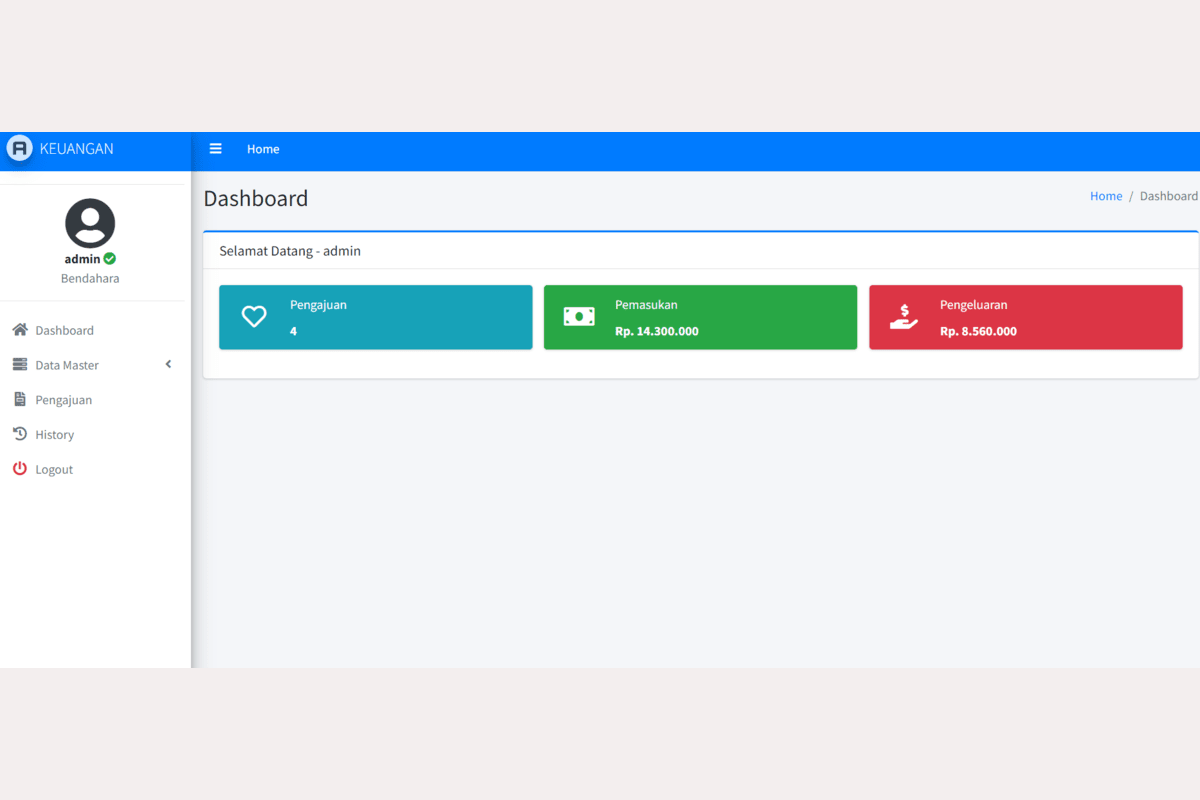Click Home link in top navbar
Viewport: 1200px width, 800px height.
pos(263,149)
